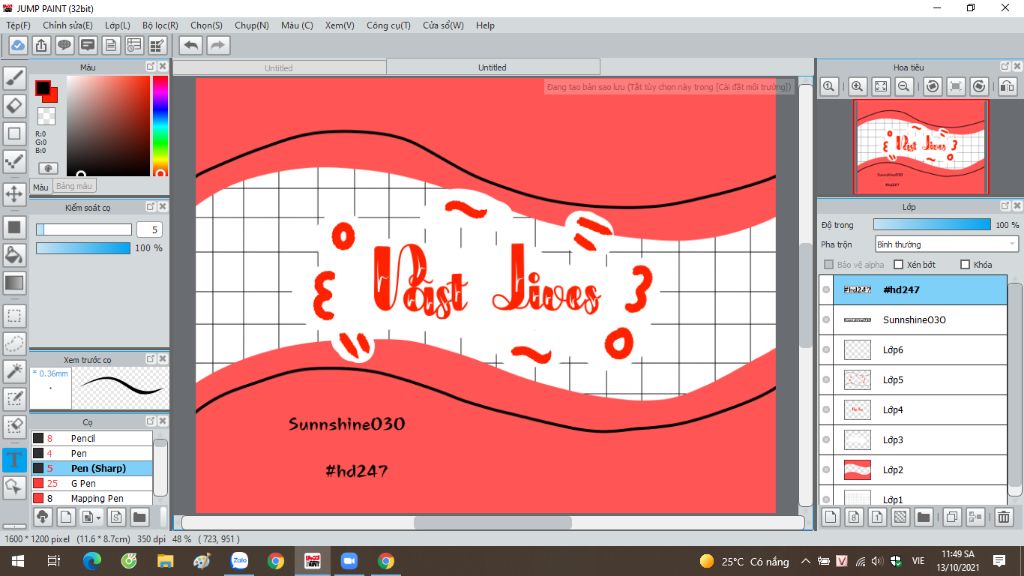Duplicate the selected layer
Viewport: 1024px width, 576px height.
[x=952, y=517]
